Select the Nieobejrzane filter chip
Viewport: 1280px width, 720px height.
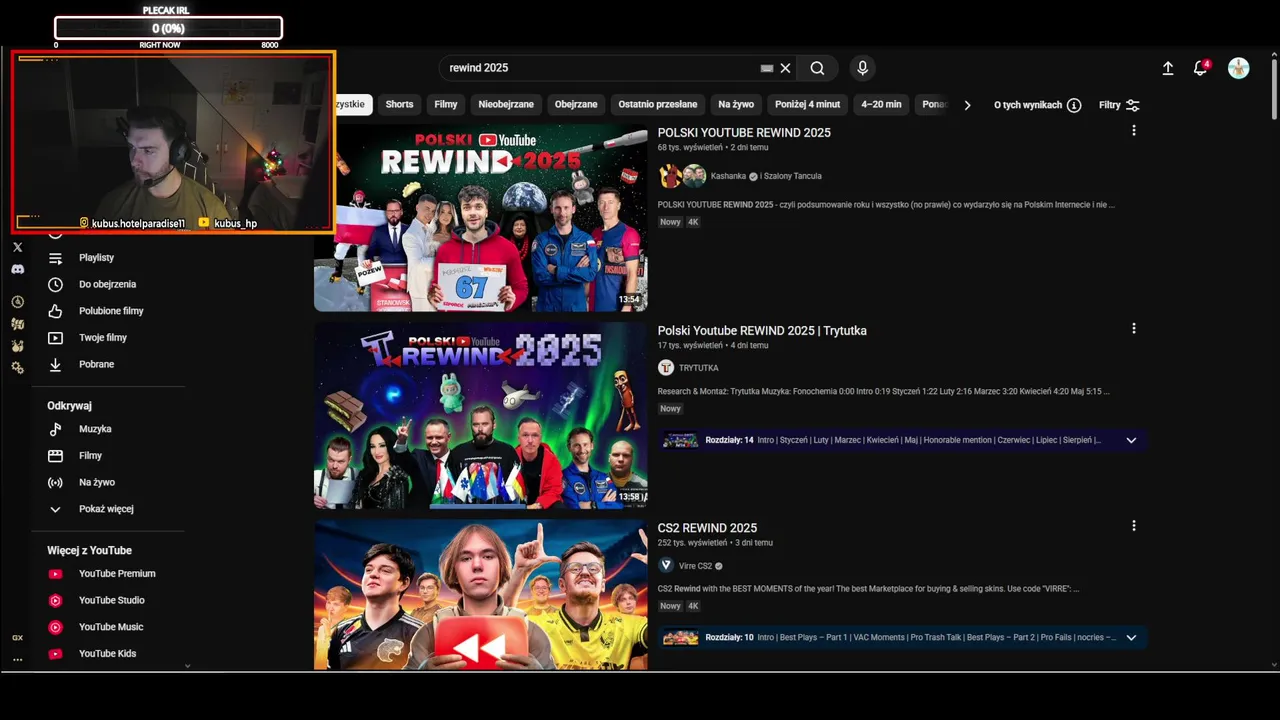(x=506, y=105)
